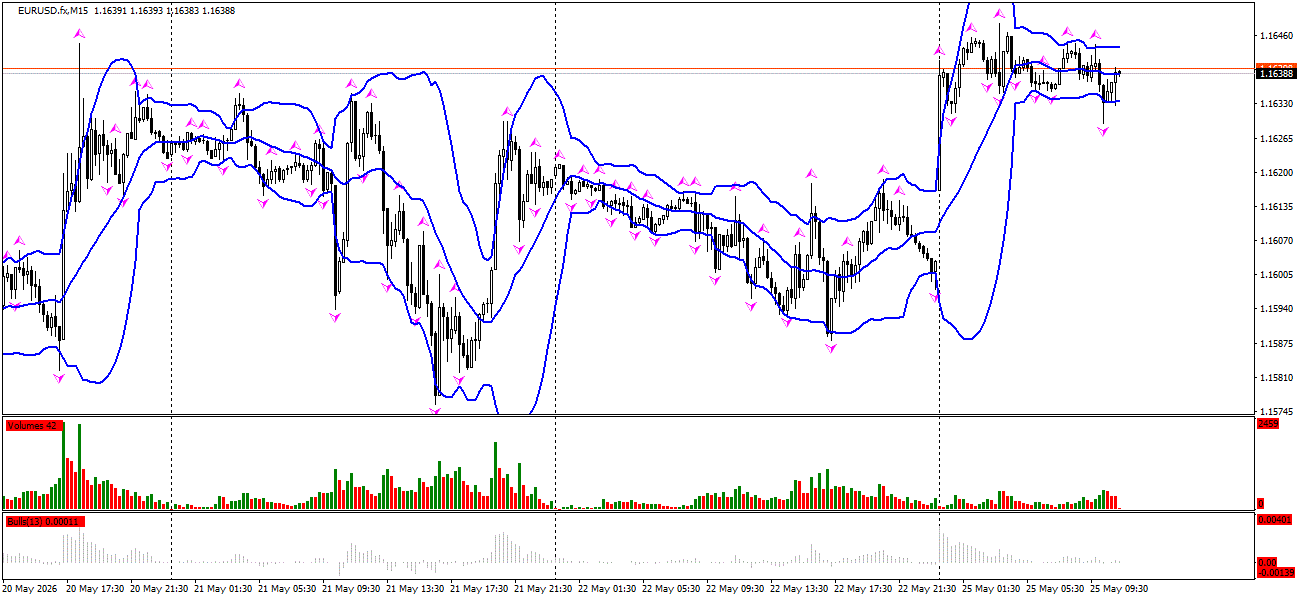
Task: Click the 1.15810 price scale label
Action: pos(1275,378)
